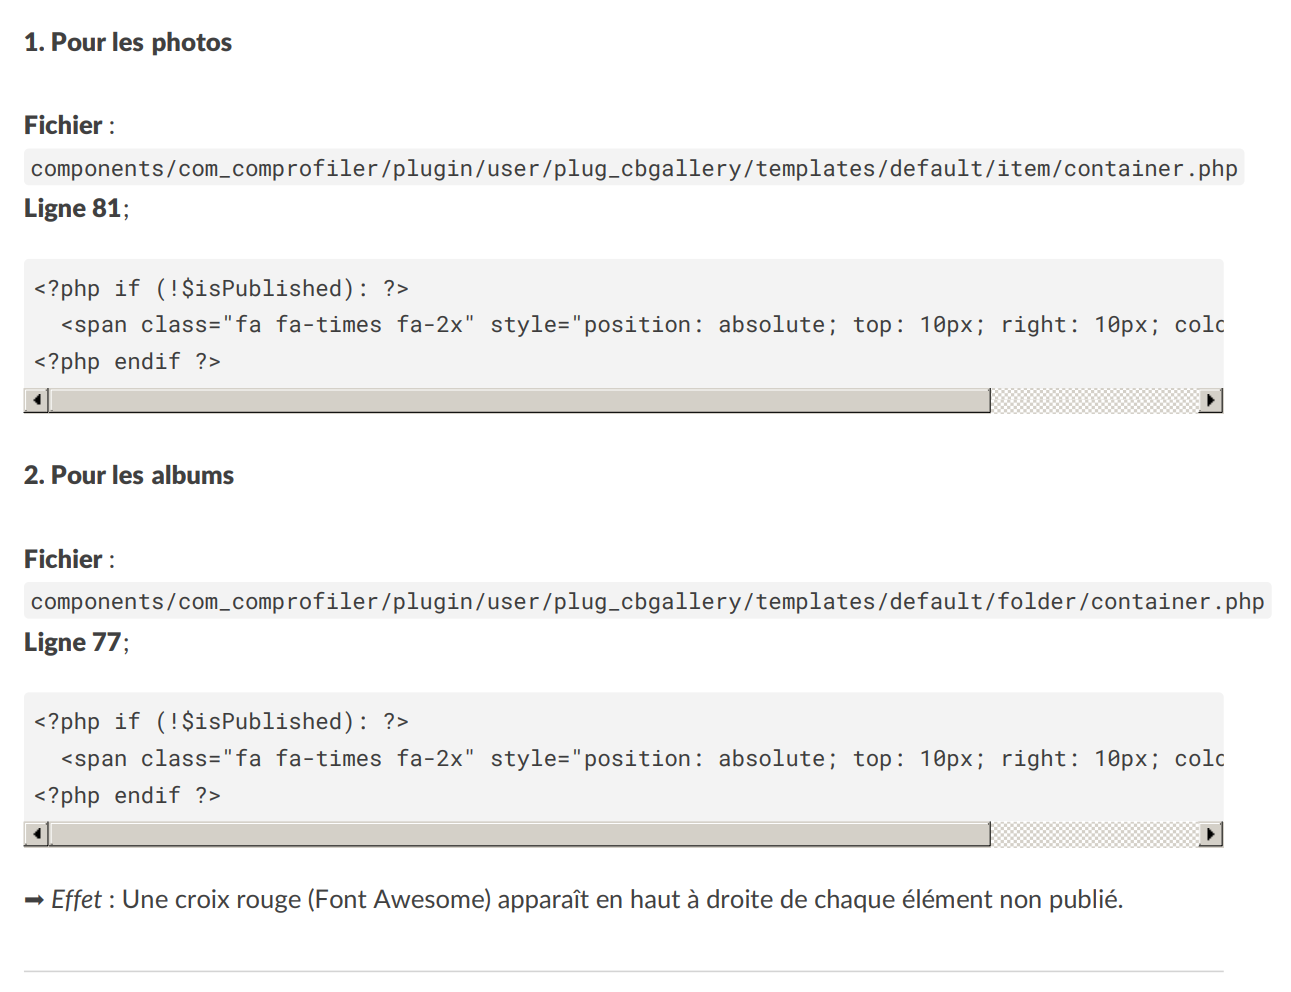Click the right scroll arrow under the photos code block
Viewport: 1291px width, 992px height.
pyautogui.click(x=1211, y=401)
